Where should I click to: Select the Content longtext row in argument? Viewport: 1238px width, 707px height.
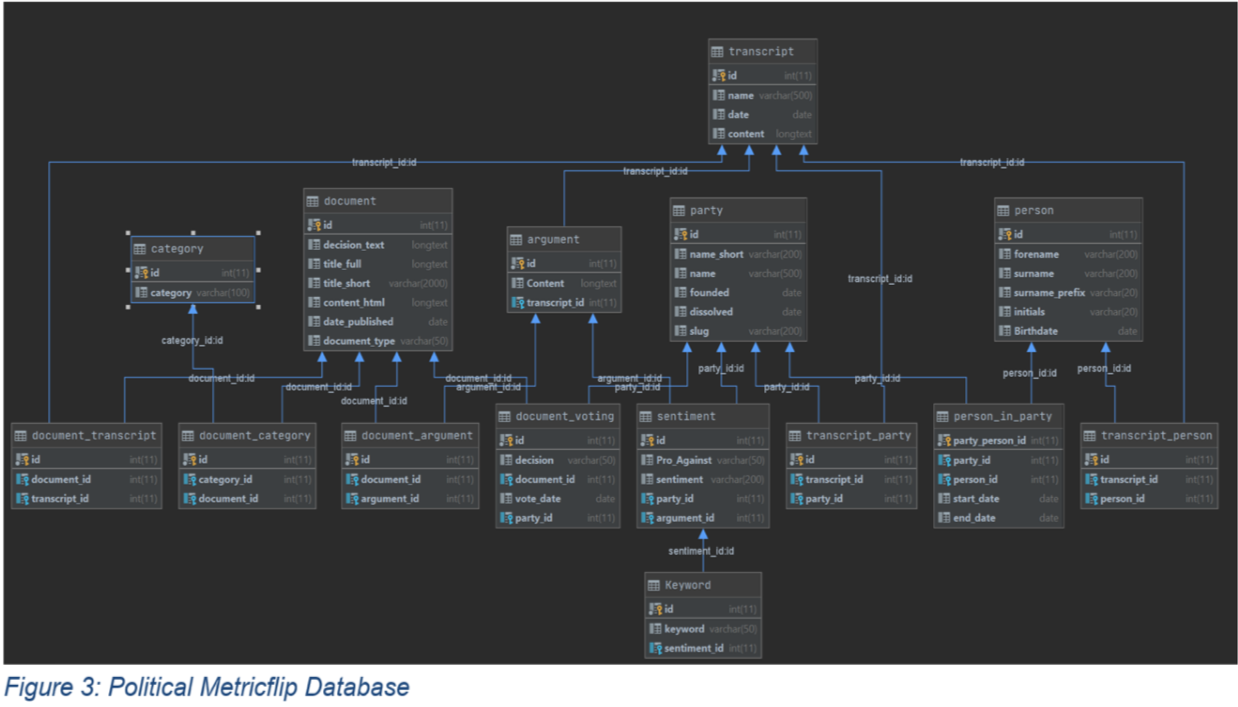tap(564, 283)
